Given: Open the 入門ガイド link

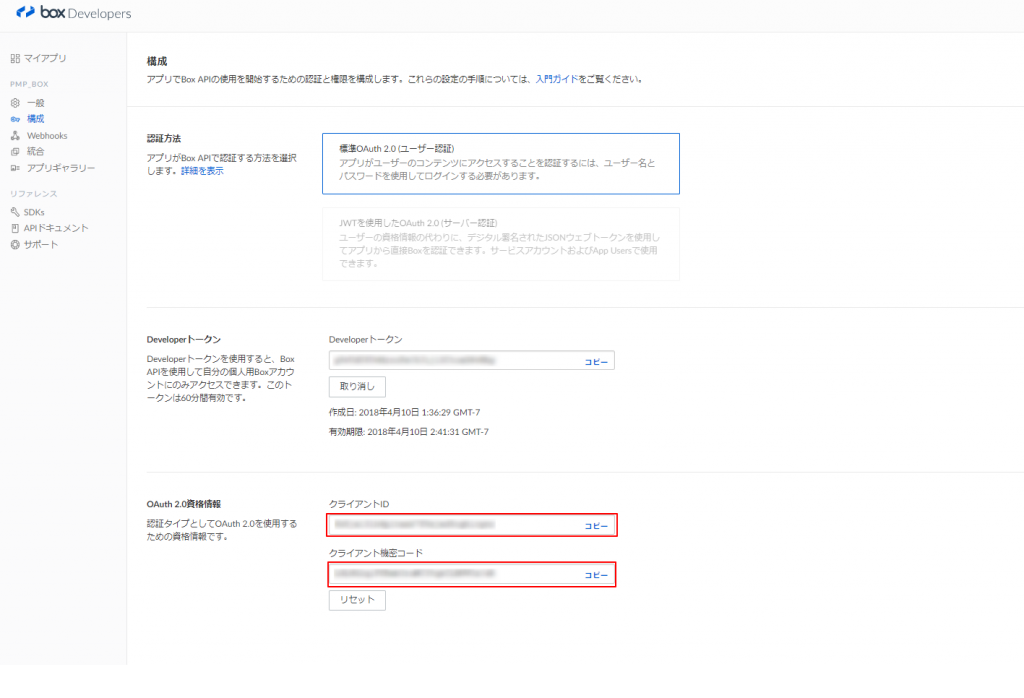Looking at the screenshot, I should pos(557,79).
